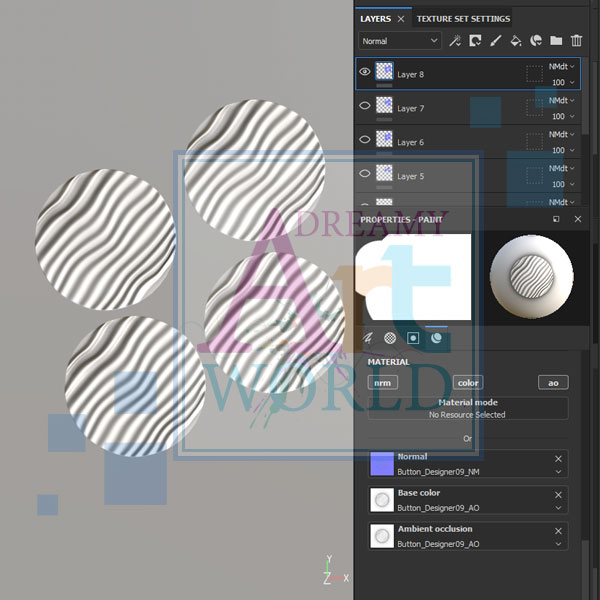This screenshot has width=600, height=600.
Task: Switch to the Texture Set Settings tab
Action: tap(463, 18)
